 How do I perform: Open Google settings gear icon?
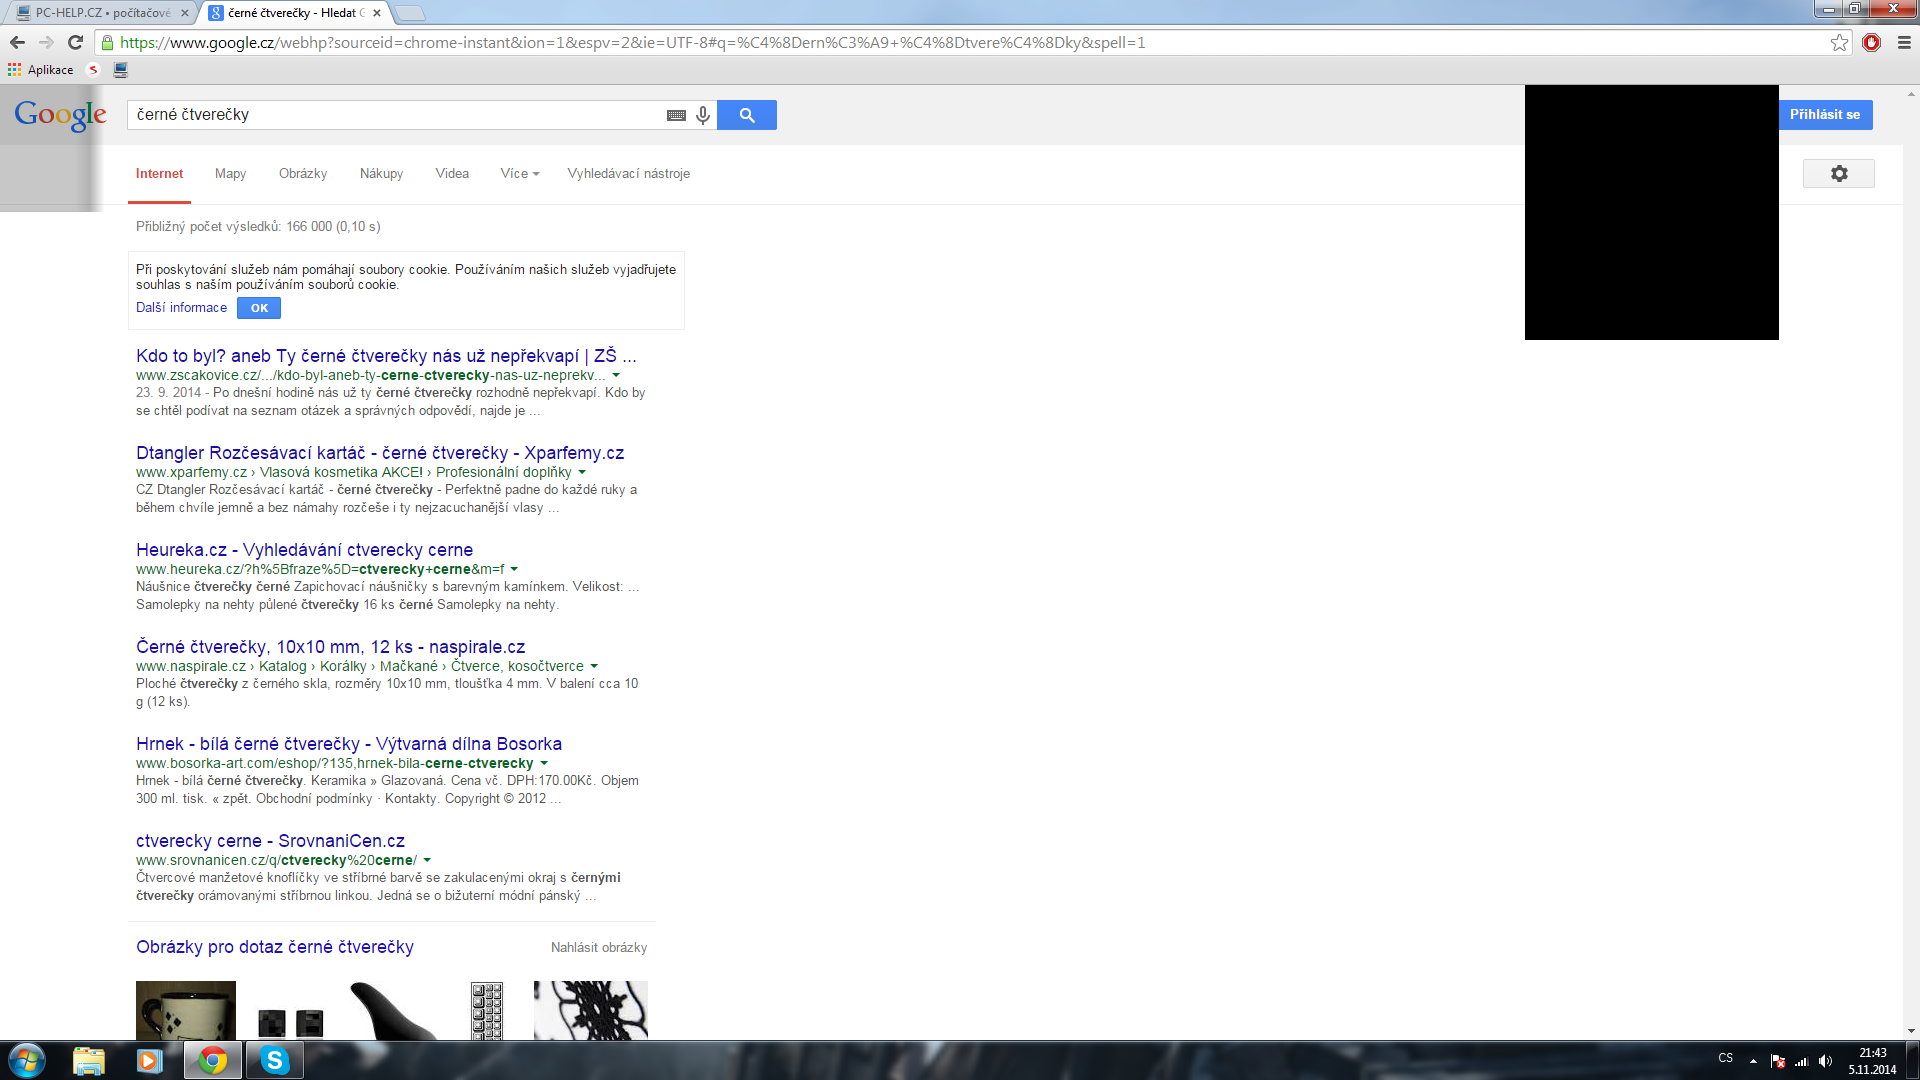pyautogui.click(x=1838, y=174)
